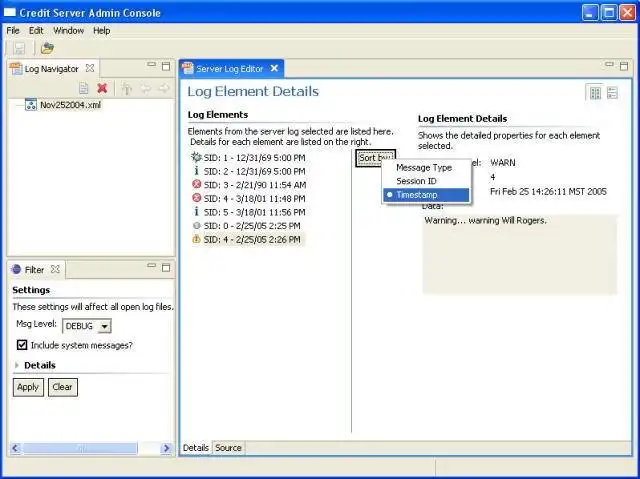This screenshot has height=479, width=640.
Task: Maximize the Filter panel
Action: [x=166, y=268]
